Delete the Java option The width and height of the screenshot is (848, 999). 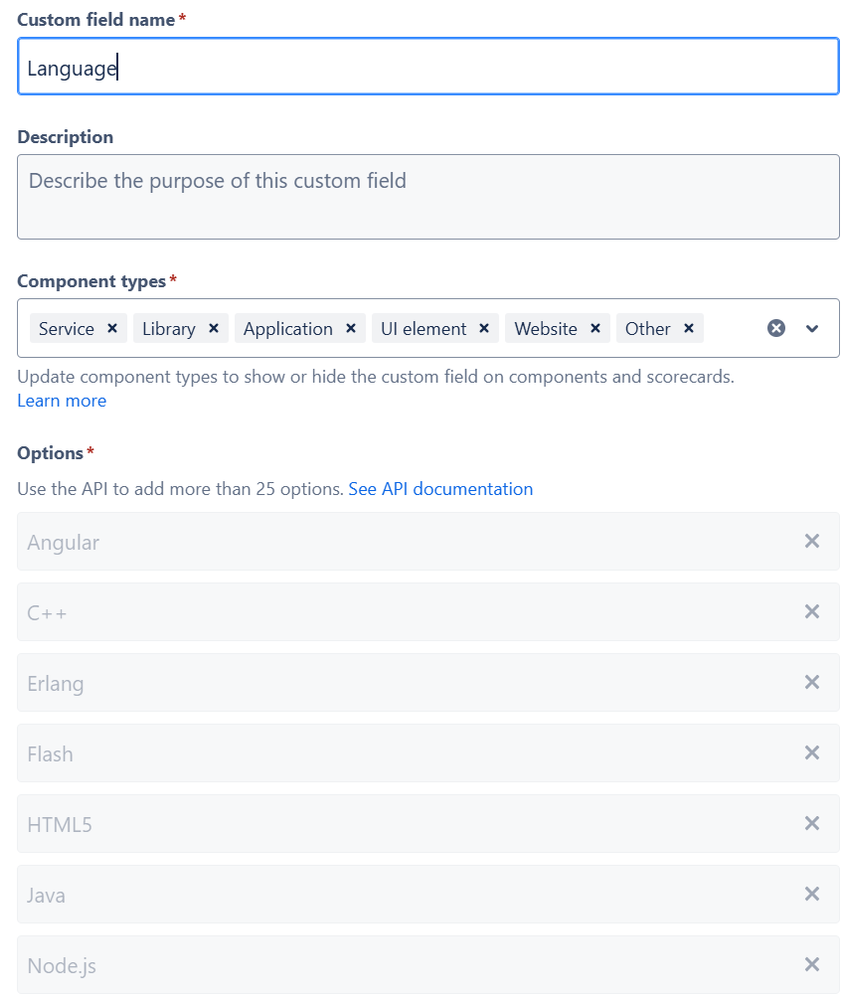pyautogui.click(x=812, y=894)
